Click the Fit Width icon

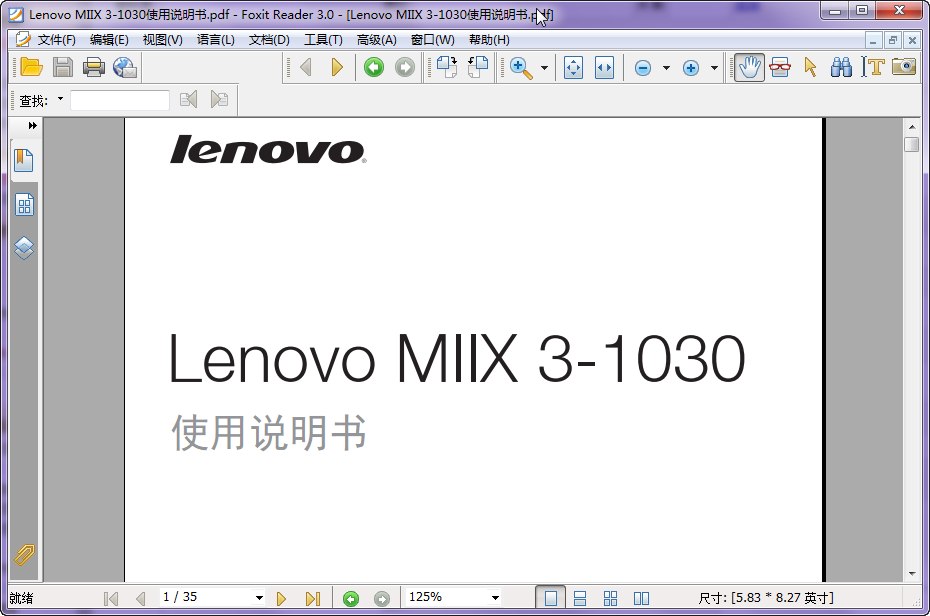tap(604, 68)
